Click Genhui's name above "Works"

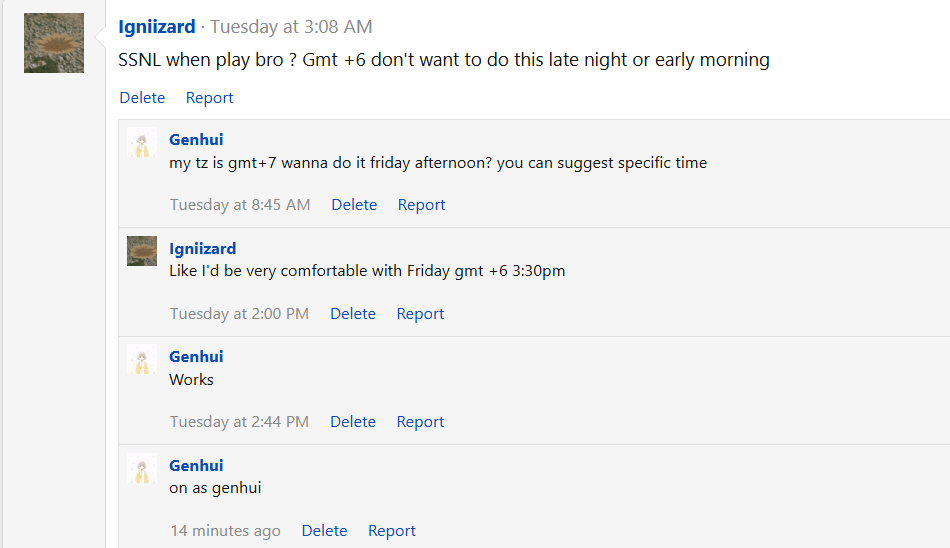[x=196, y=356]
